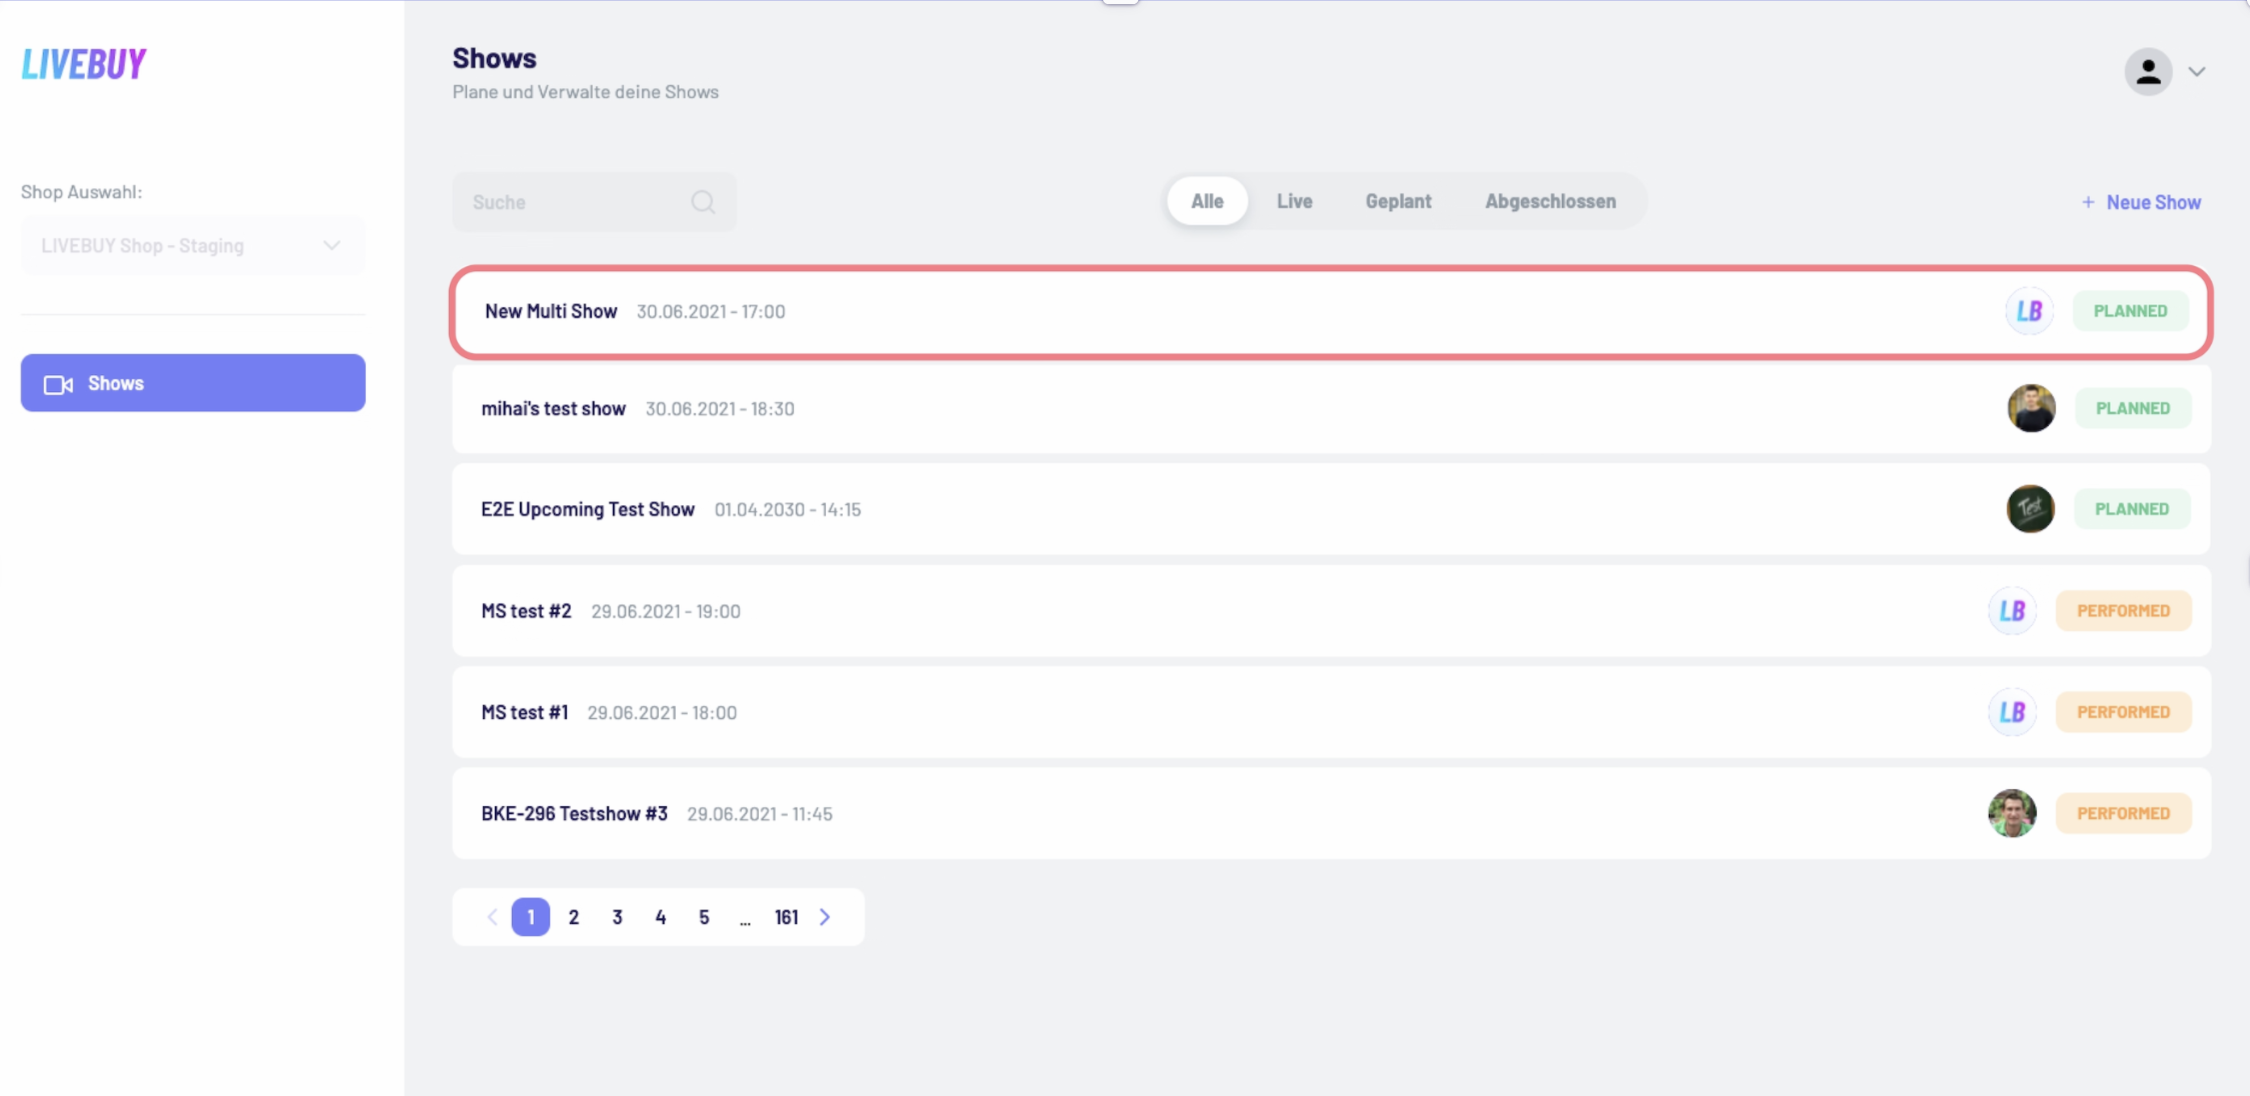The width and height of the screenshot is (2250, 1096).
Task: Open the Shop Auswahl dropdown
Action: tap(192, 246)
